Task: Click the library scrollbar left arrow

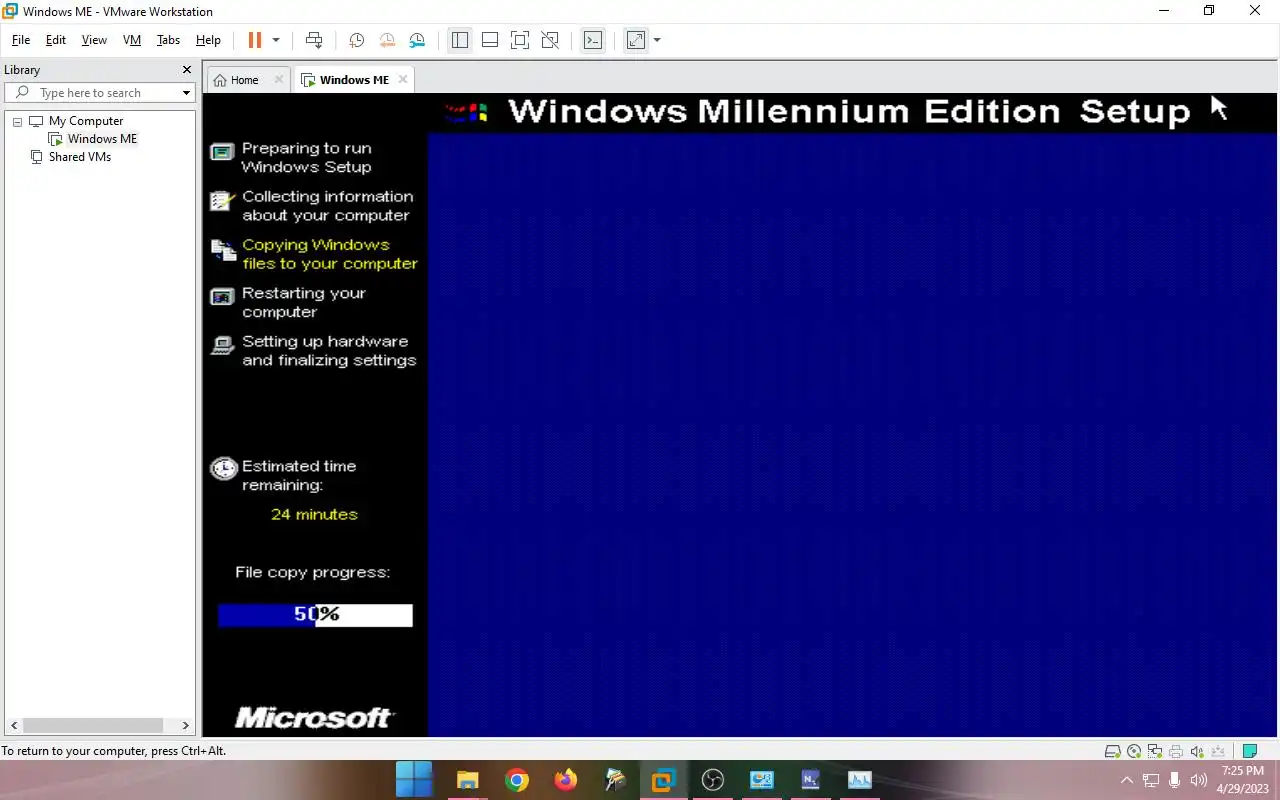Action: [x=13, y=725]
